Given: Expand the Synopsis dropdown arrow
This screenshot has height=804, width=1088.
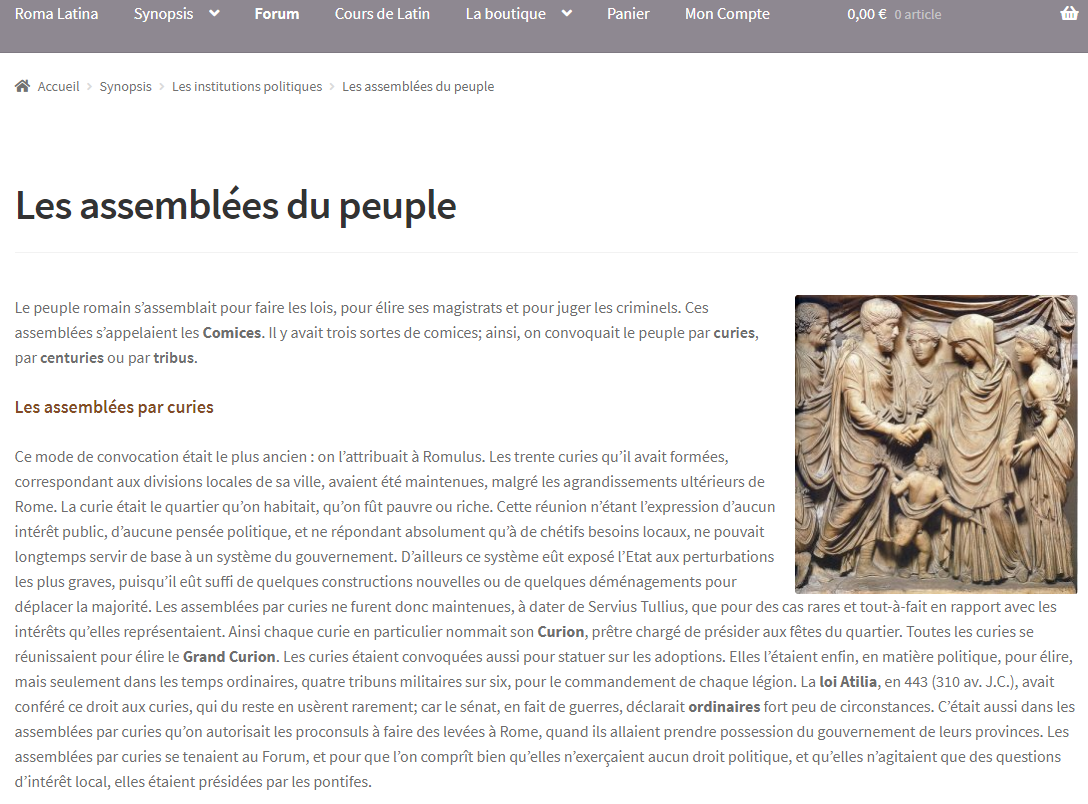Looking at the screenshot, I should [214, 14].
